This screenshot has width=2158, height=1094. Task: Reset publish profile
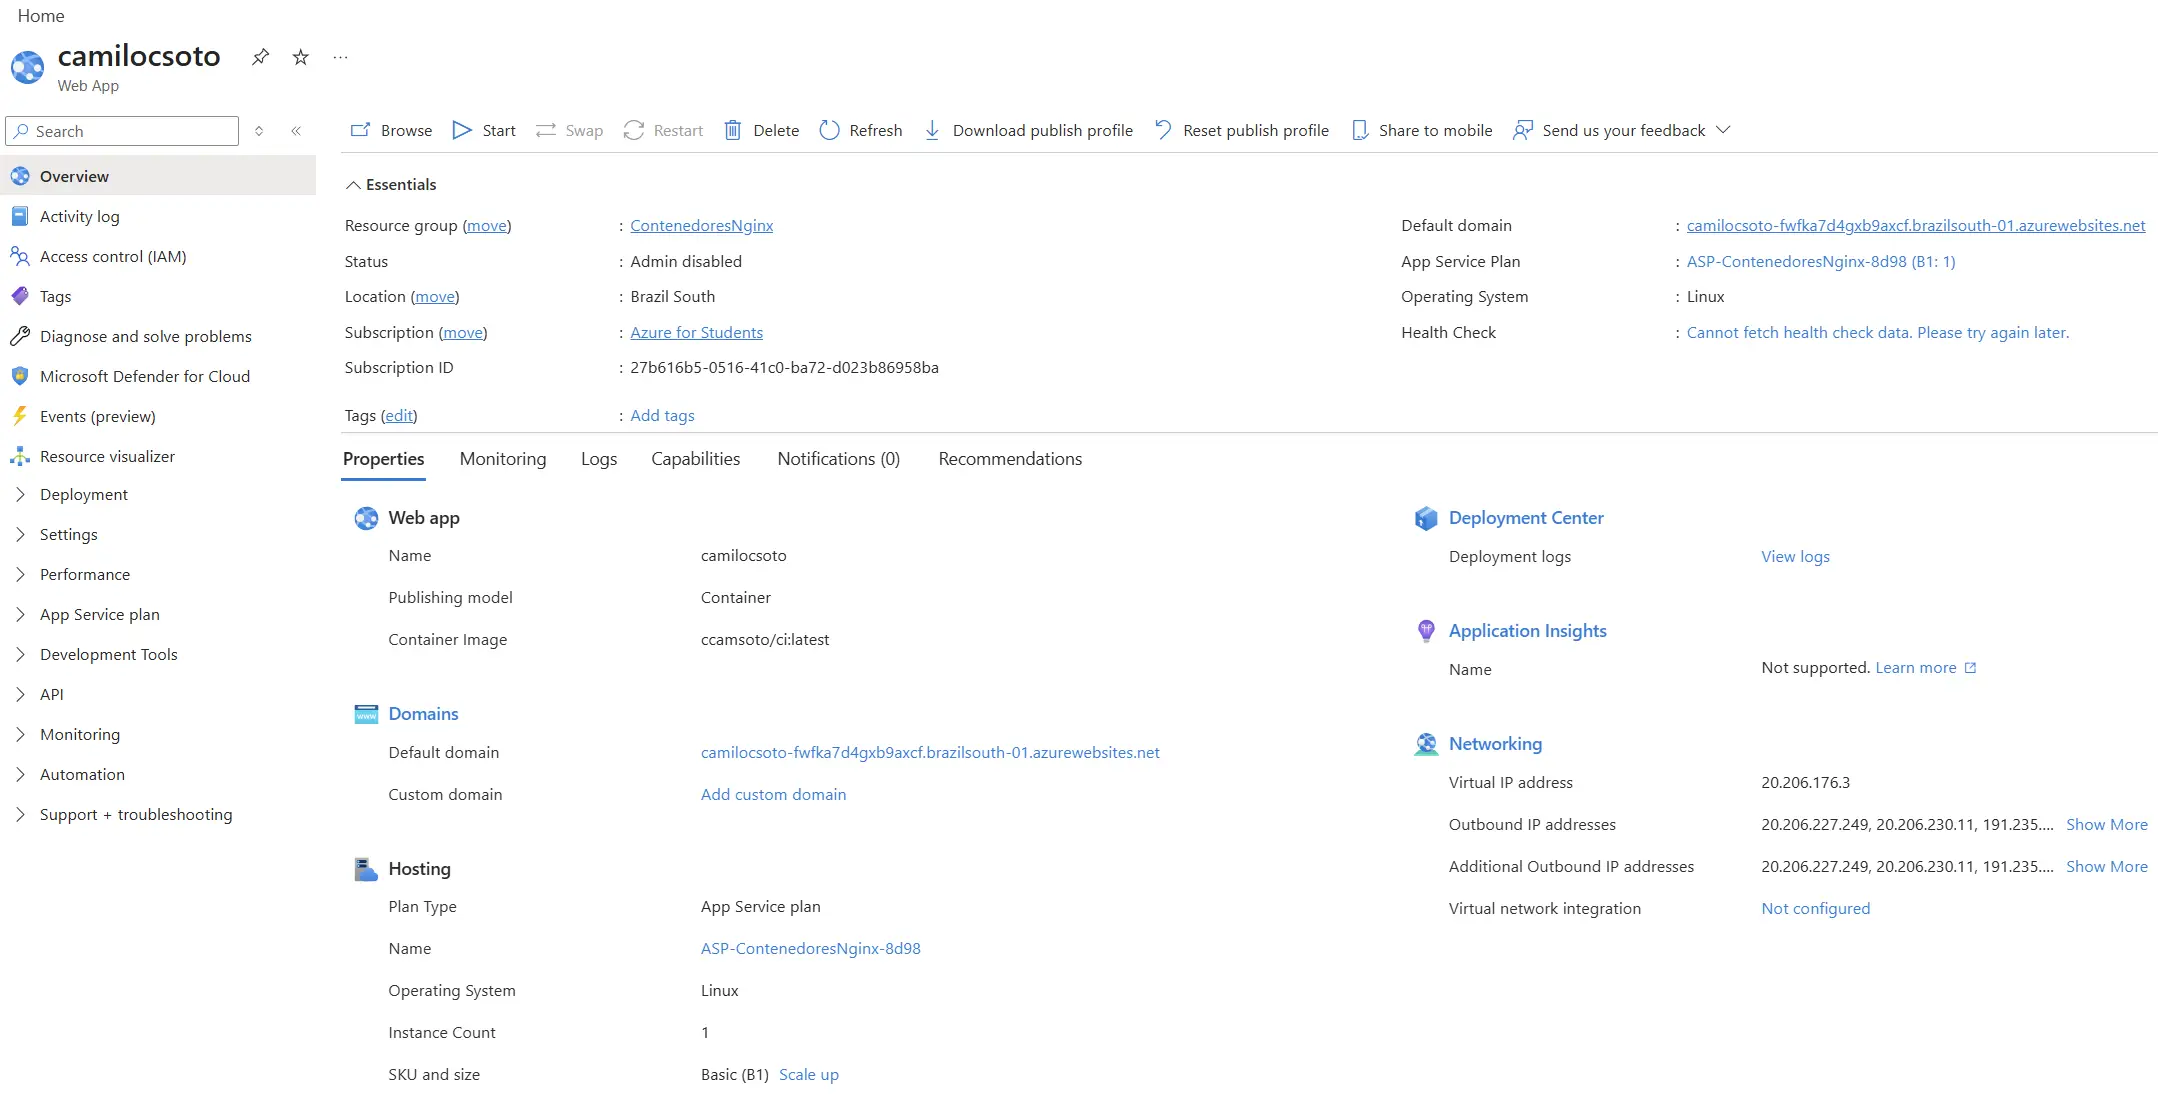click(1241, 130)
